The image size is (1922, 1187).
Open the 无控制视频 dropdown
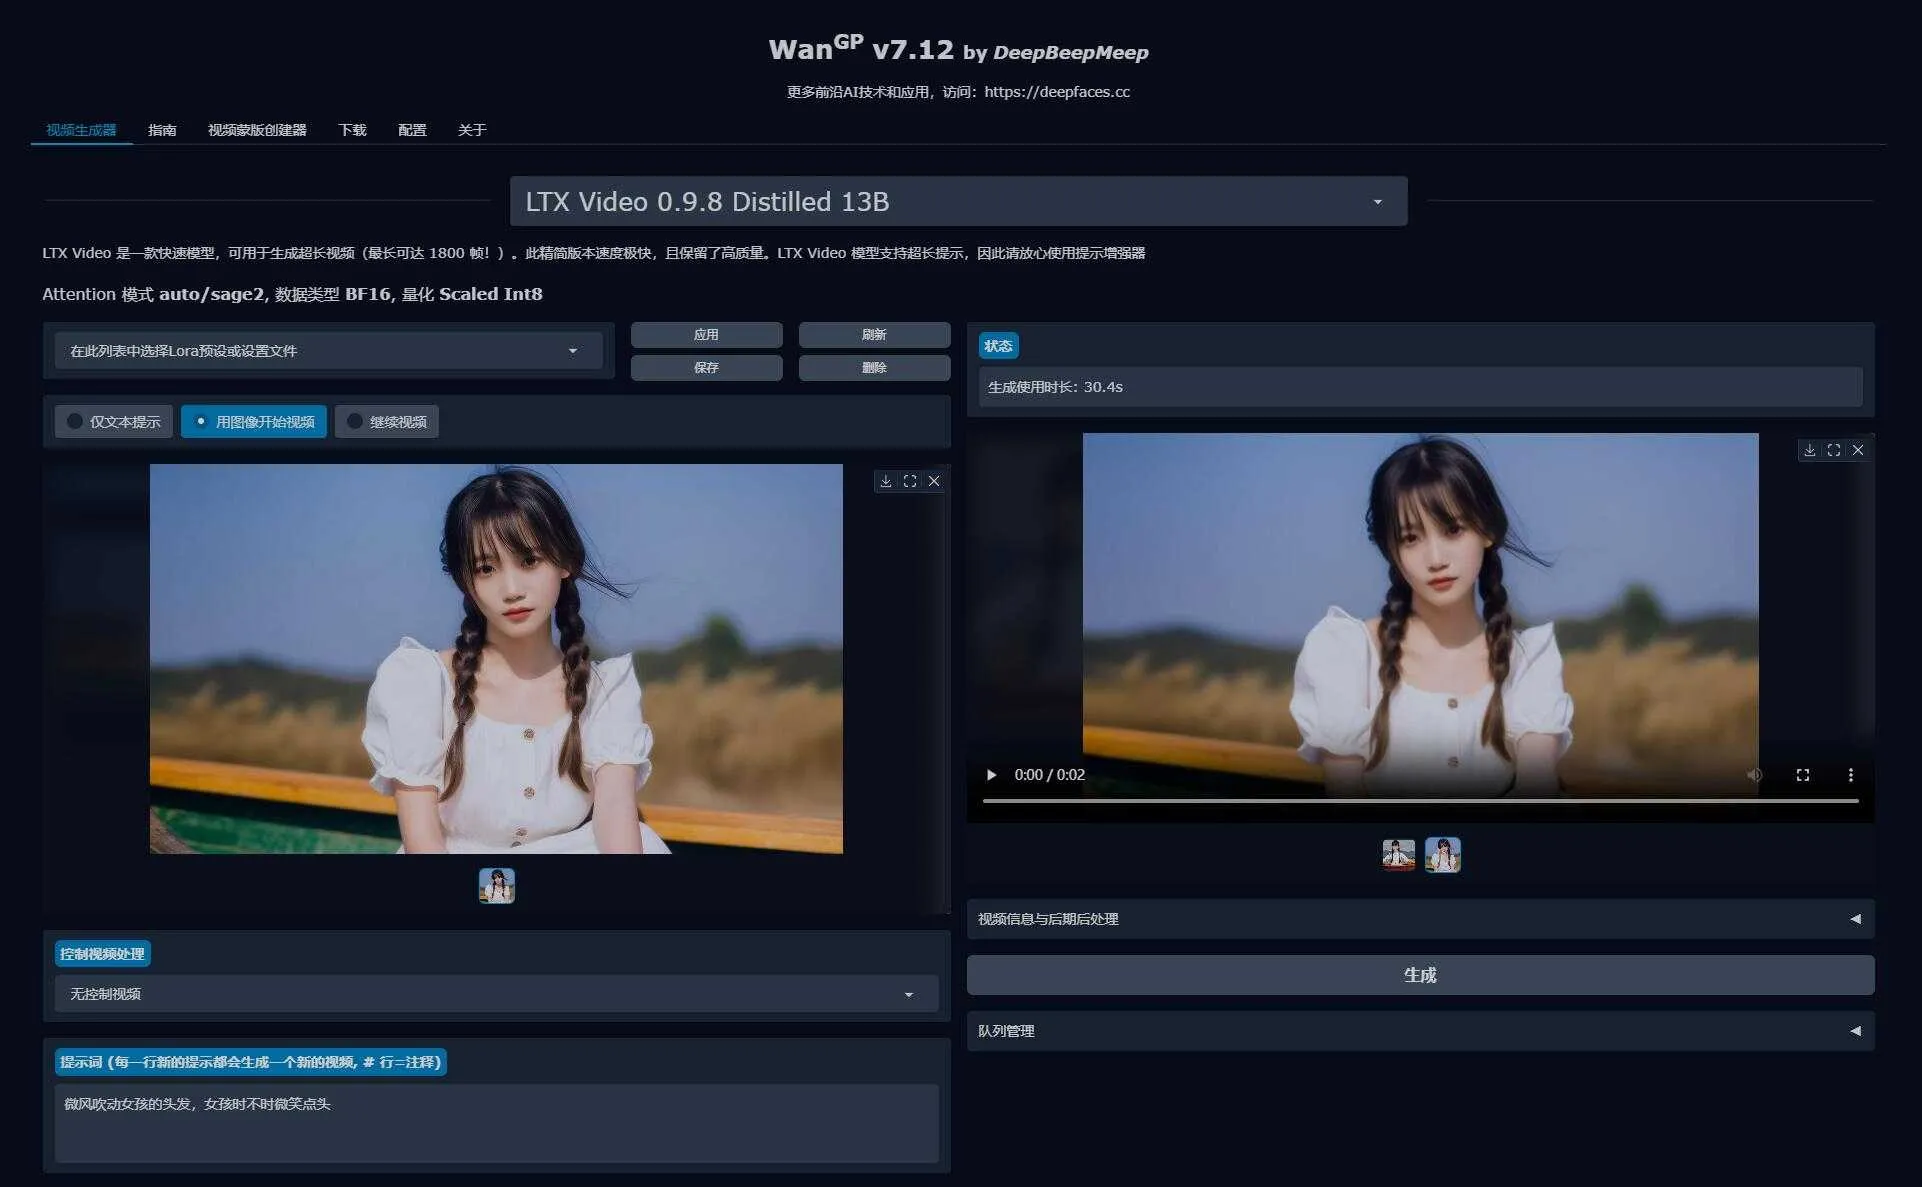tap(496, 994)
